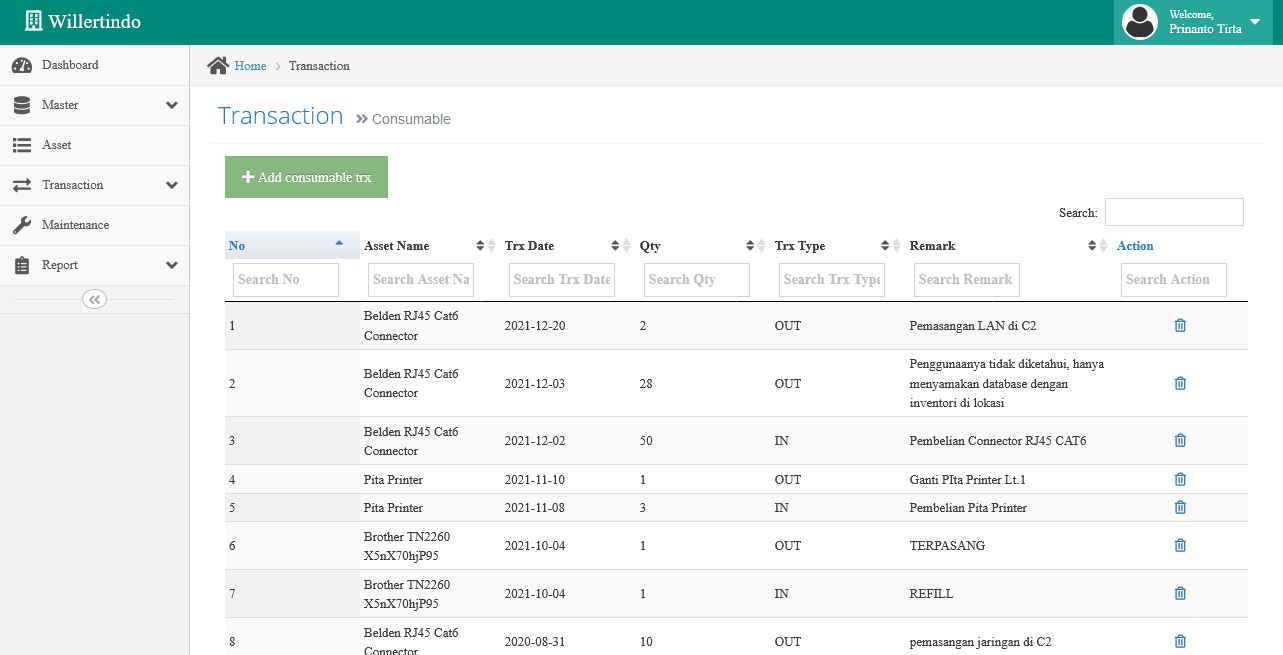Click the home icon in the breadcrumb

tap(217, 66)
